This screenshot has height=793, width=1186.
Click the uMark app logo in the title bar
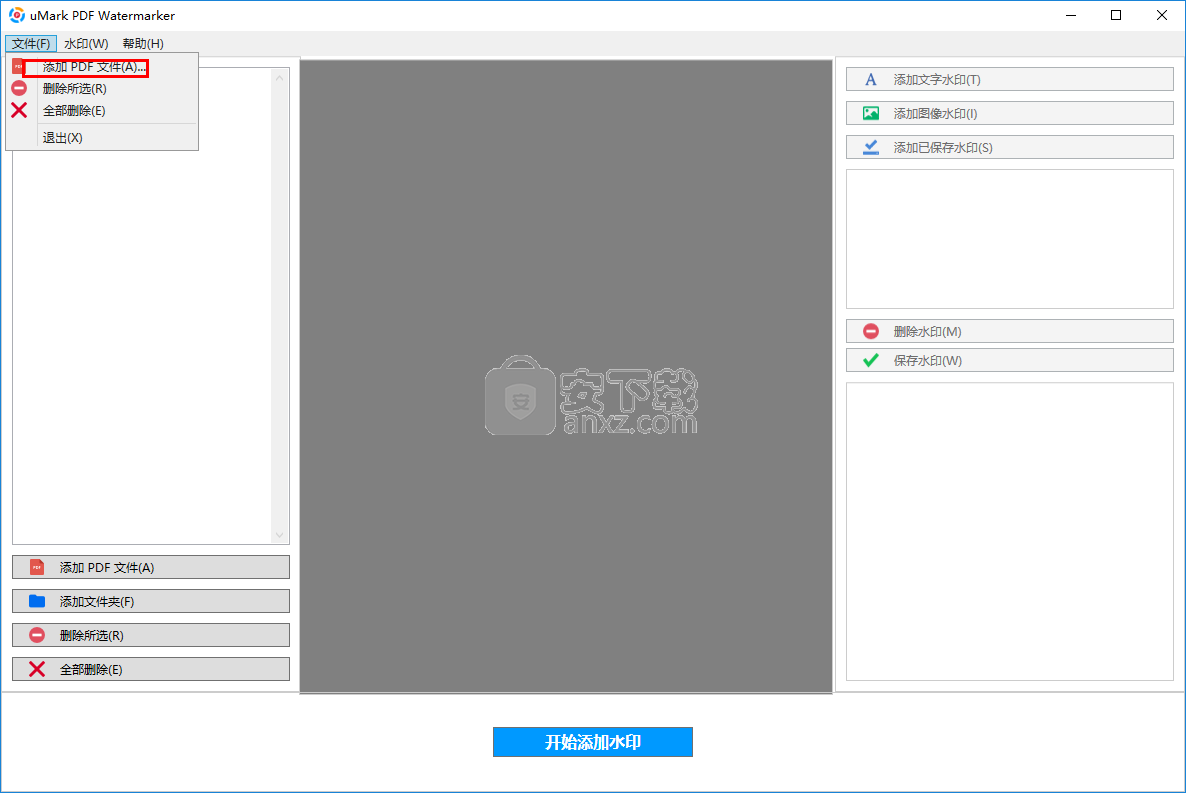[x=17, y=15]
